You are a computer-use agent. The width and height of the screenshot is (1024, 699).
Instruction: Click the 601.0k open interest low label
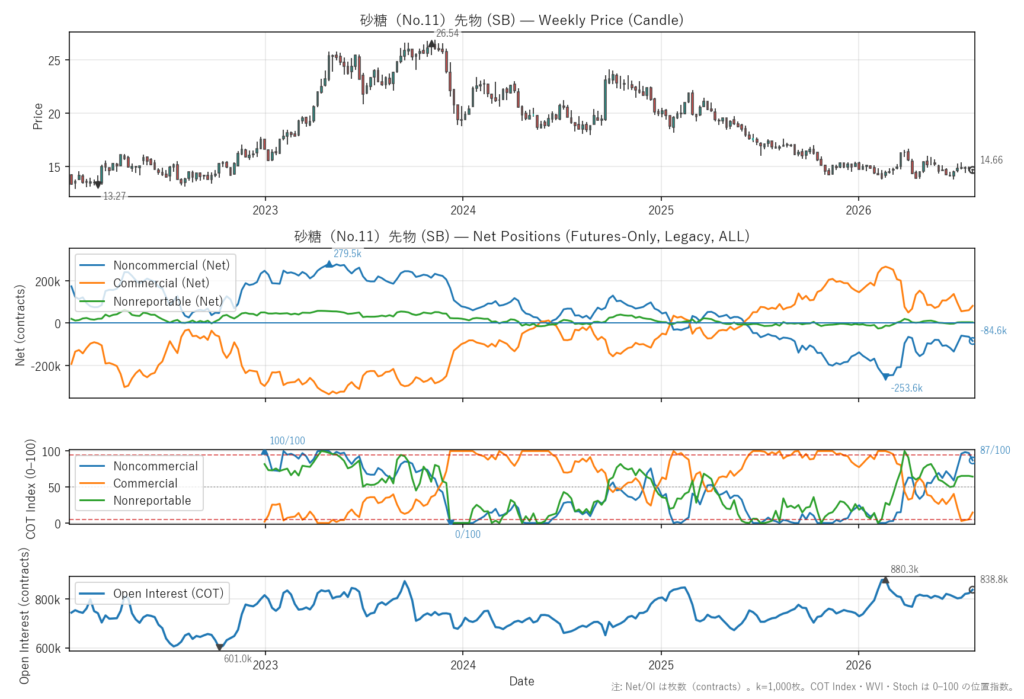(238, 658)
